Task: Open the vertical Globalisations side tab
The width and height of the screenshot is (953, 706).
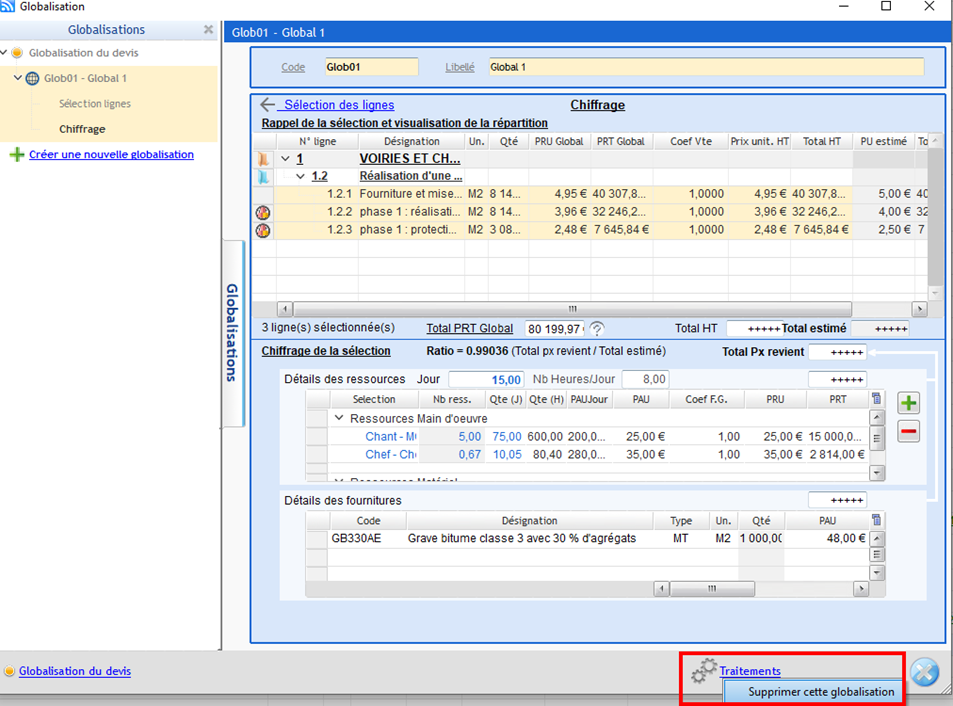Action: (232, 333)
